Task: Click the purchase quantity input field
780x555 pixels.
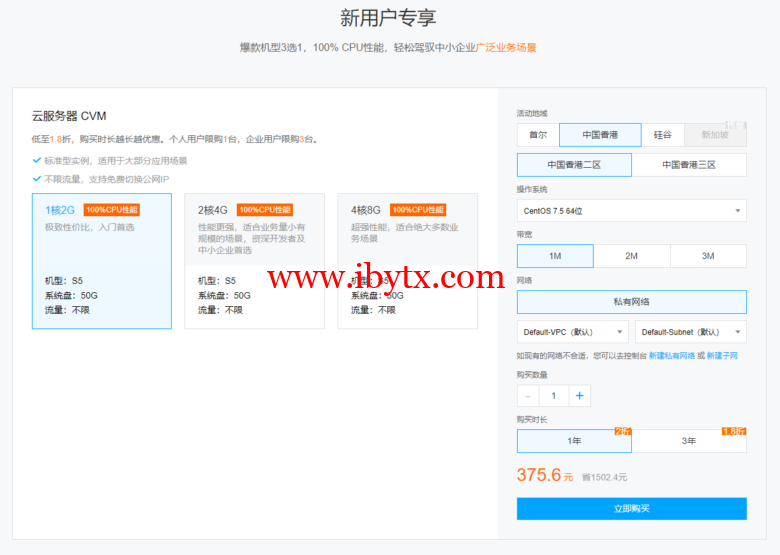Action: click(x=553, y=396)
